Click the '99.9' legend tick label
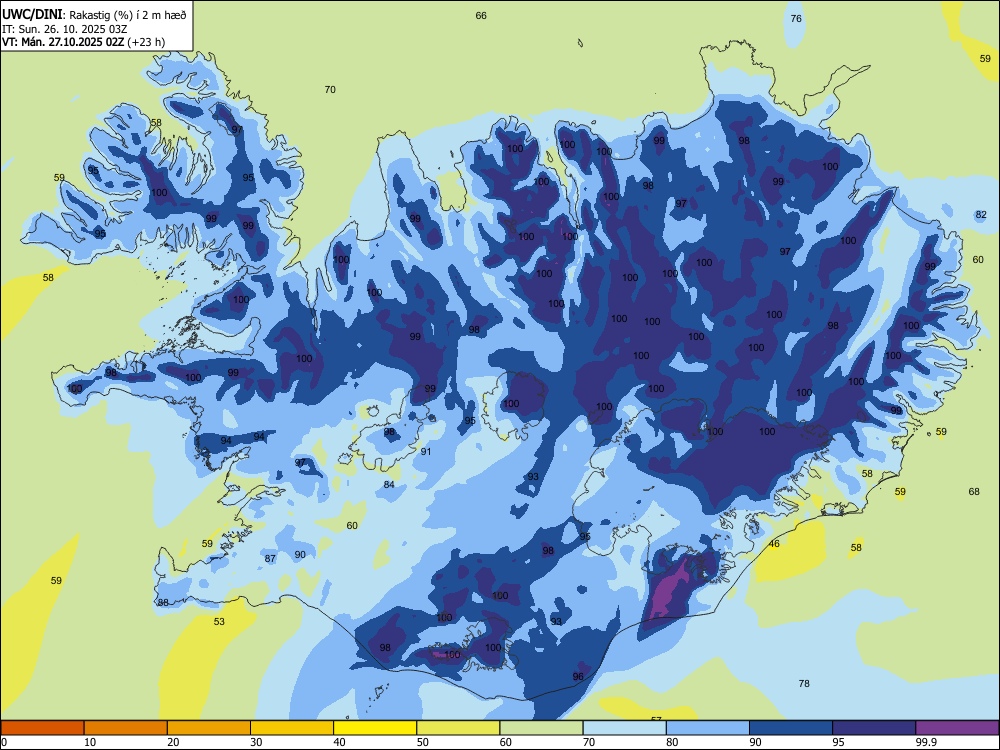Screen dimensions: 1000x750 pos(926,742)
